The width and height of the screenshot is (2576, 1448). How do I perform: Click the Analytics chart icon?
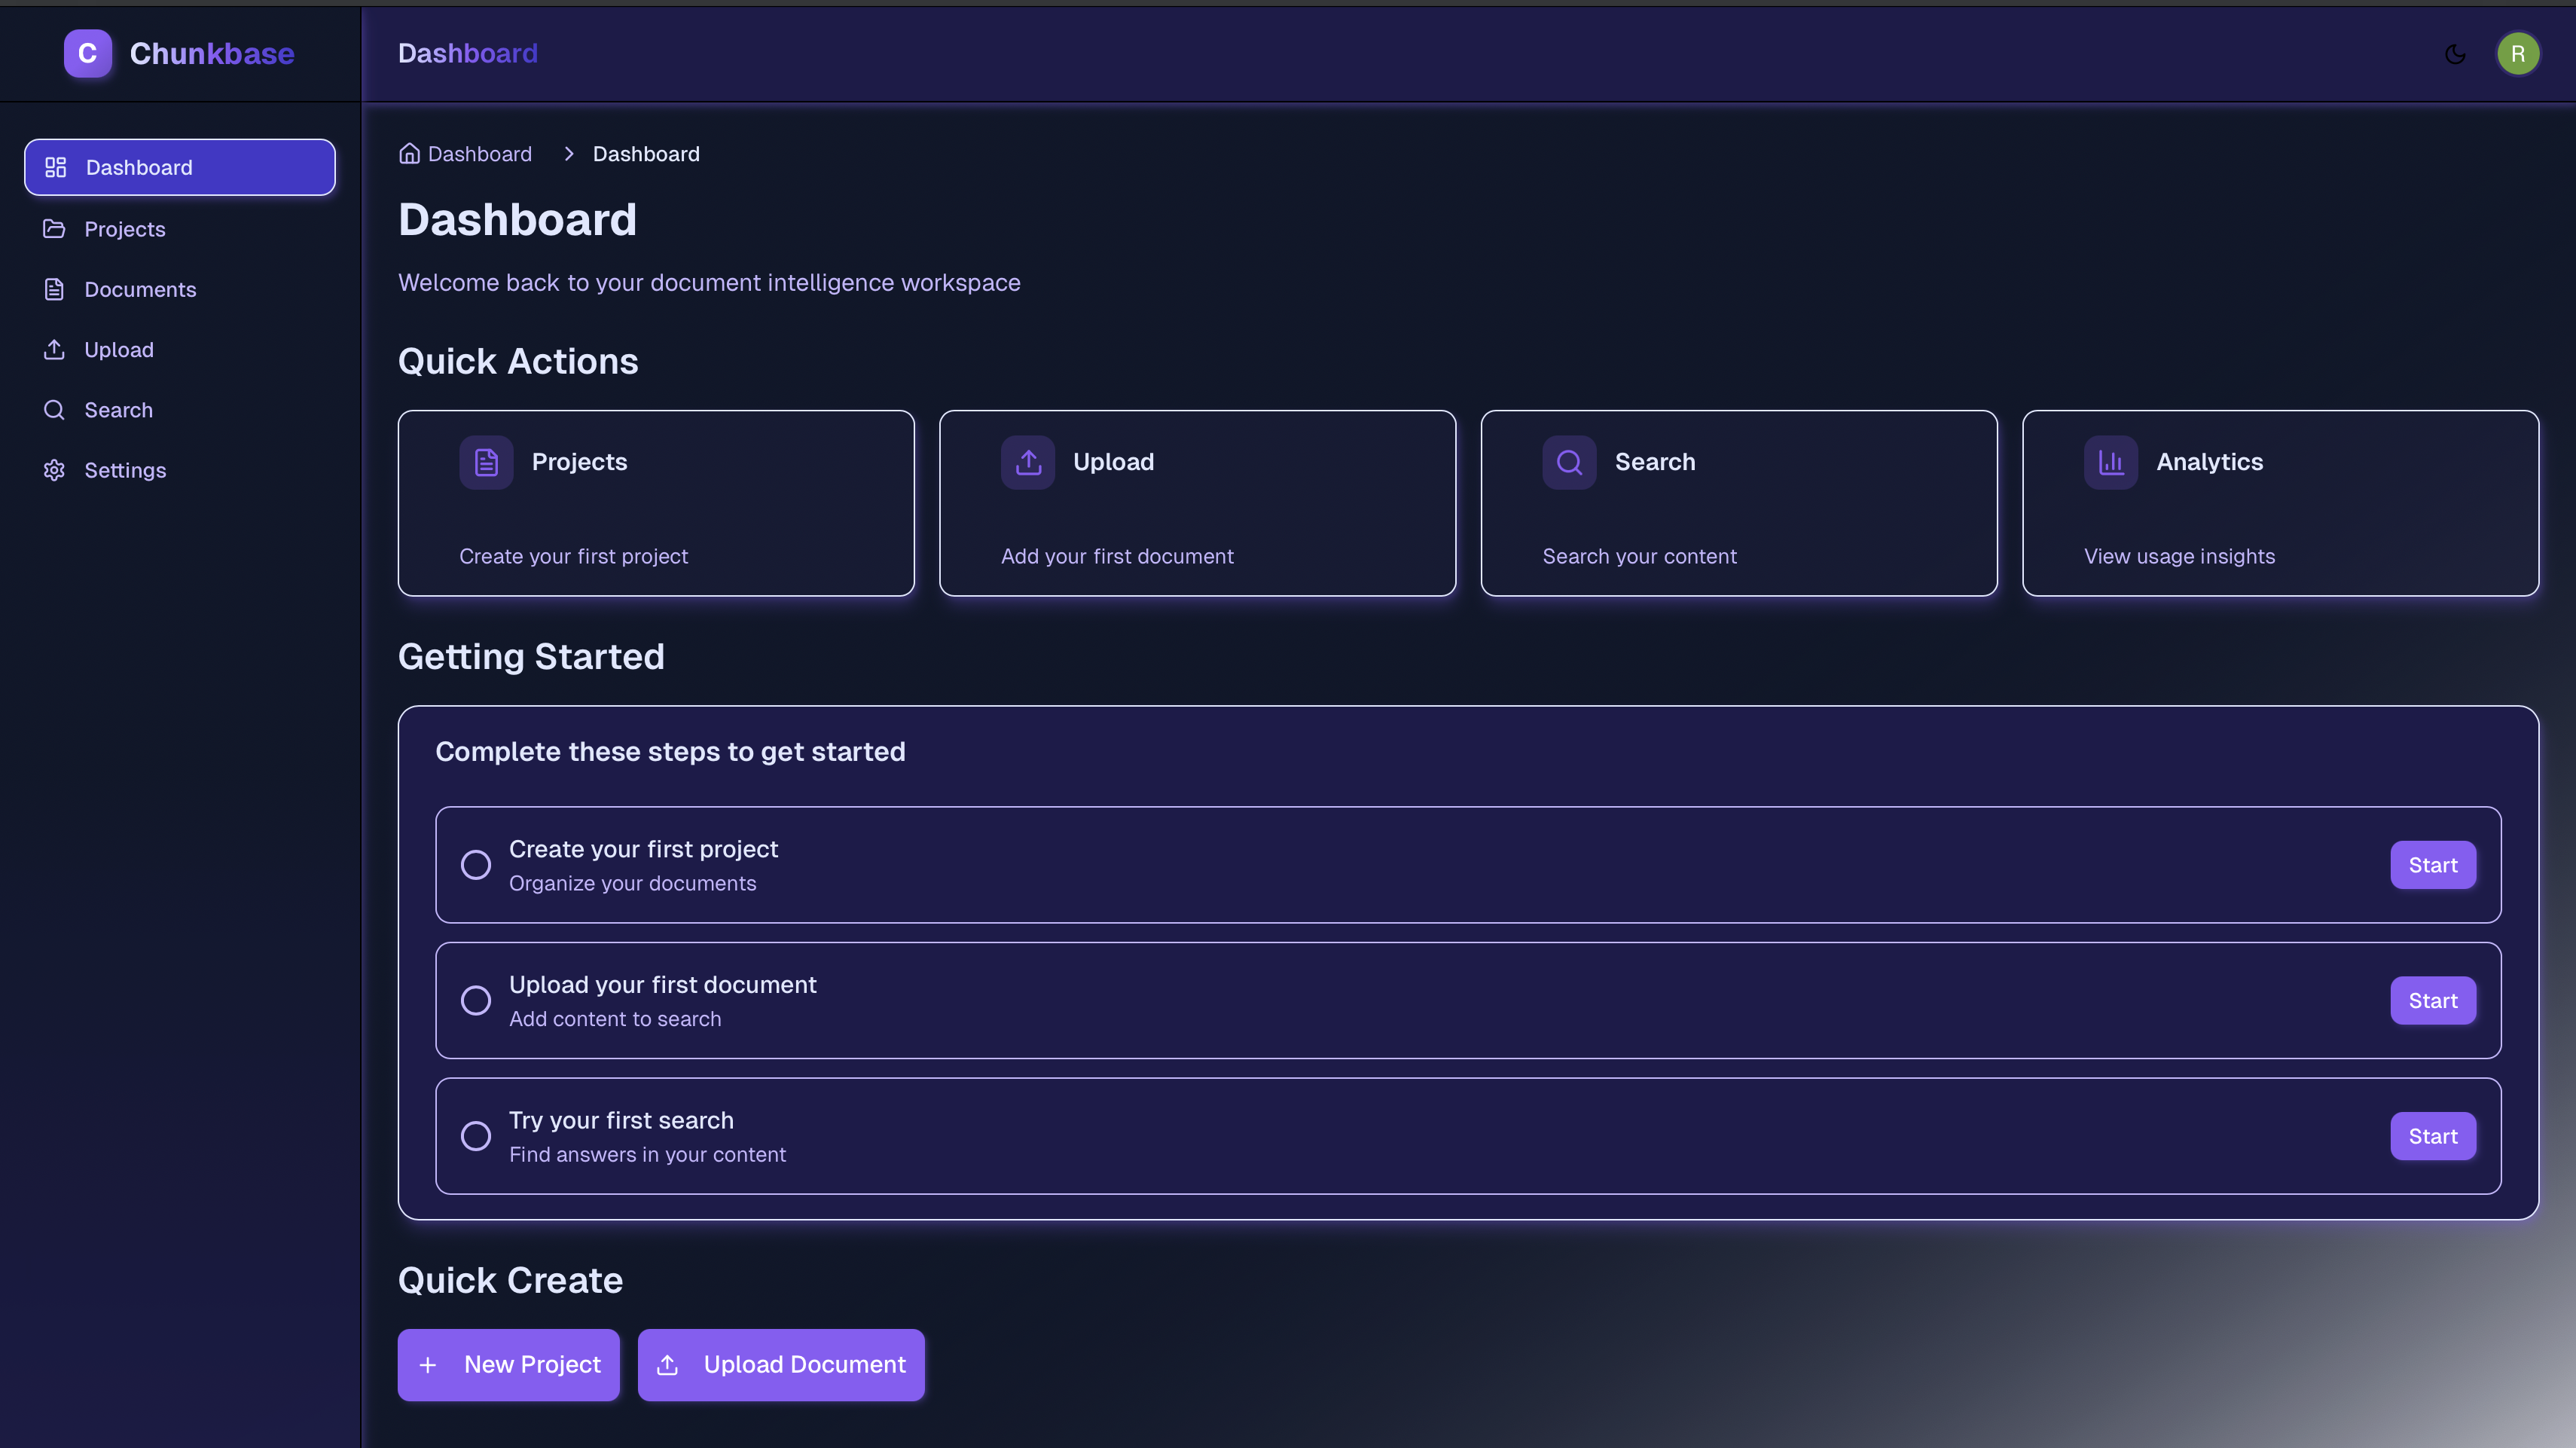point(2110,461)
